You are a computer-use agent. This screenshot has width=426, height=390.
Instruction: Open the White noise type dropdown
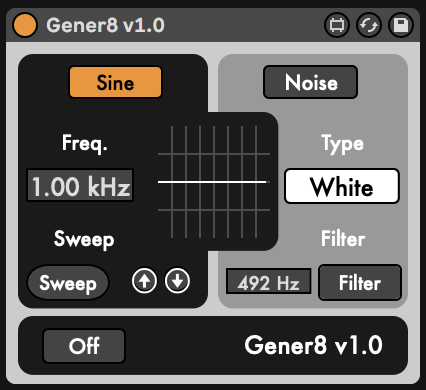(342, 186)
